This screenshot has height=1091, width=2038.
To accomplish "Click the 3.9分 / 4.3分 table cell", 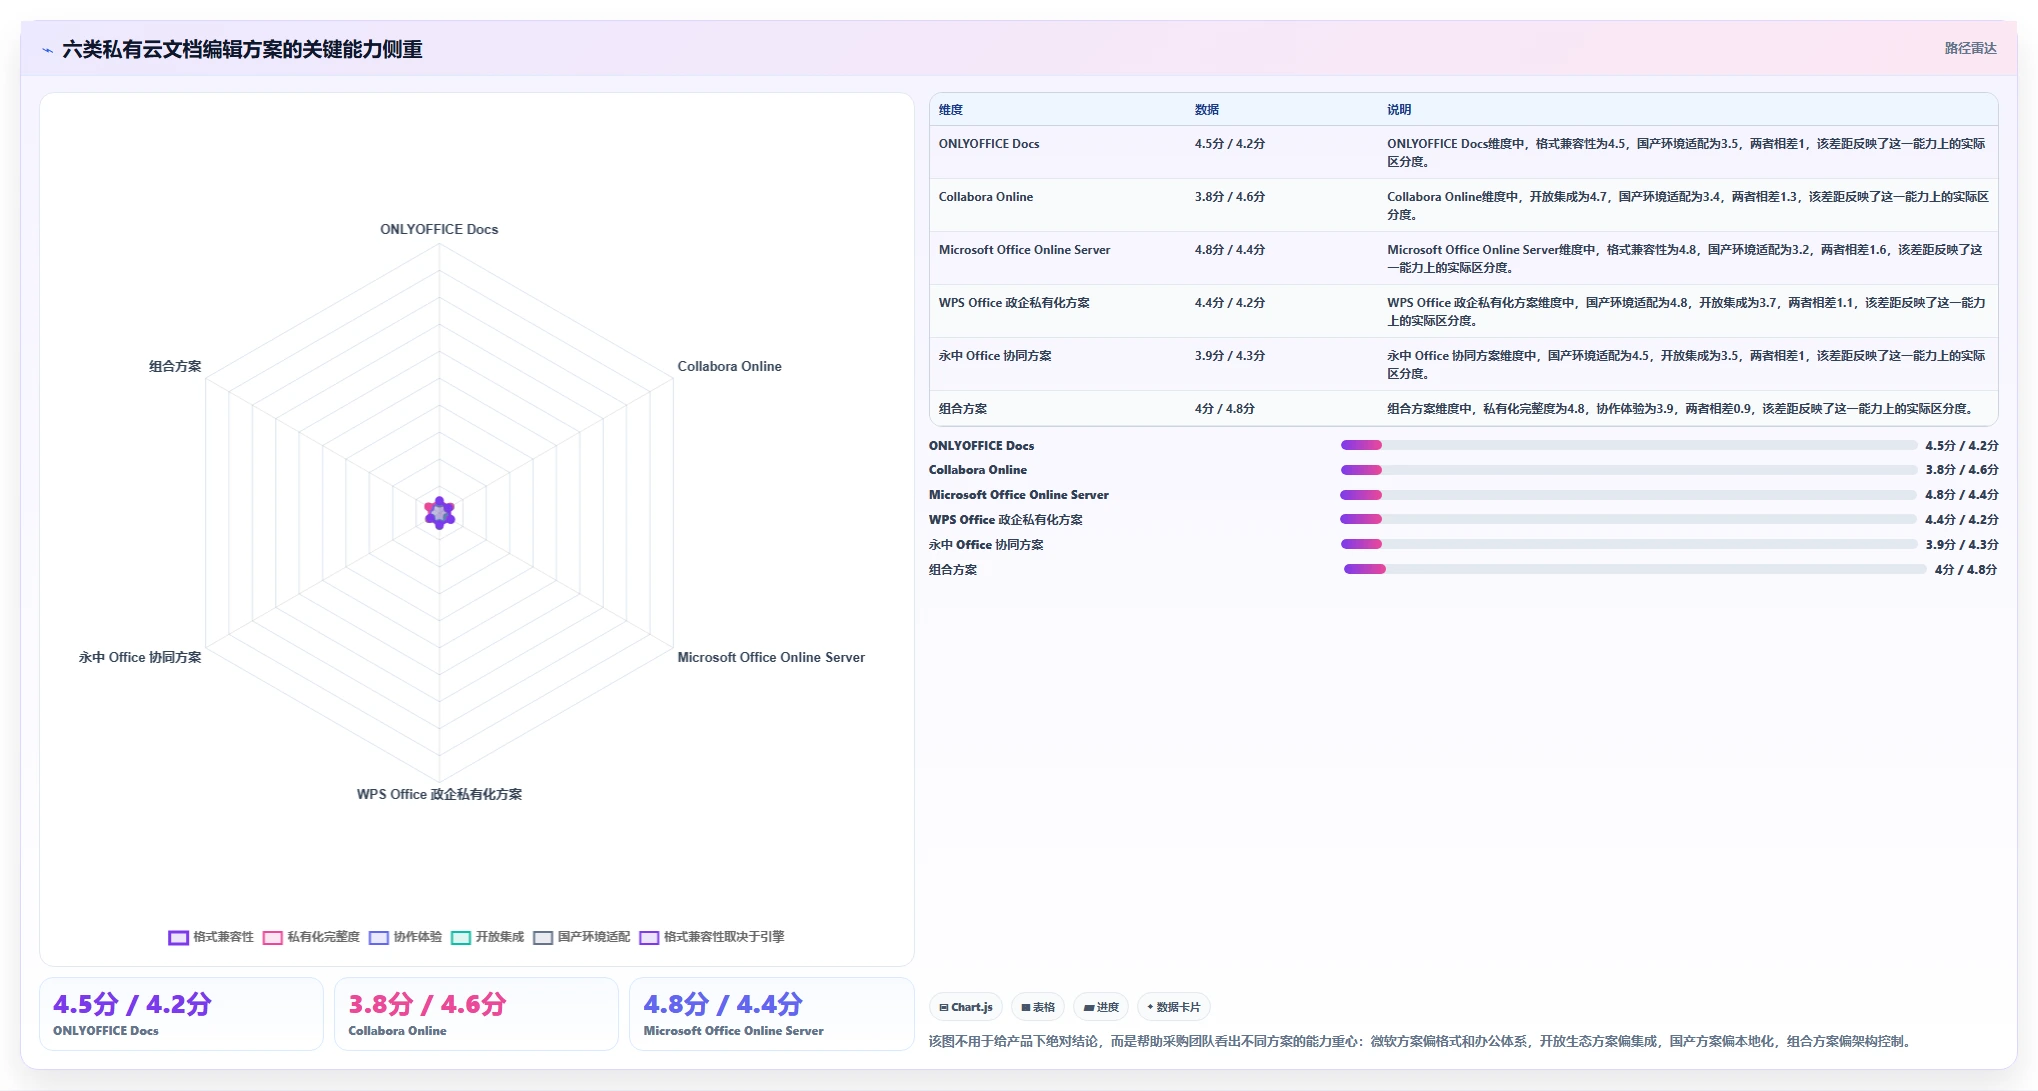I will pos(1230,356).
